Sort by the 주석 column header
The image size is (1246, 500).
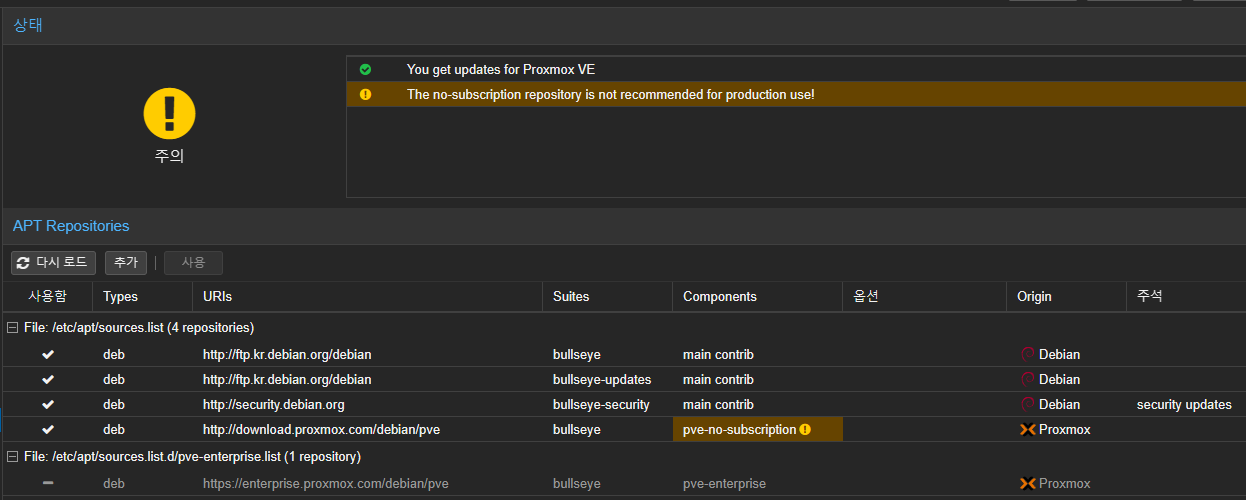tap(1186, 297)
